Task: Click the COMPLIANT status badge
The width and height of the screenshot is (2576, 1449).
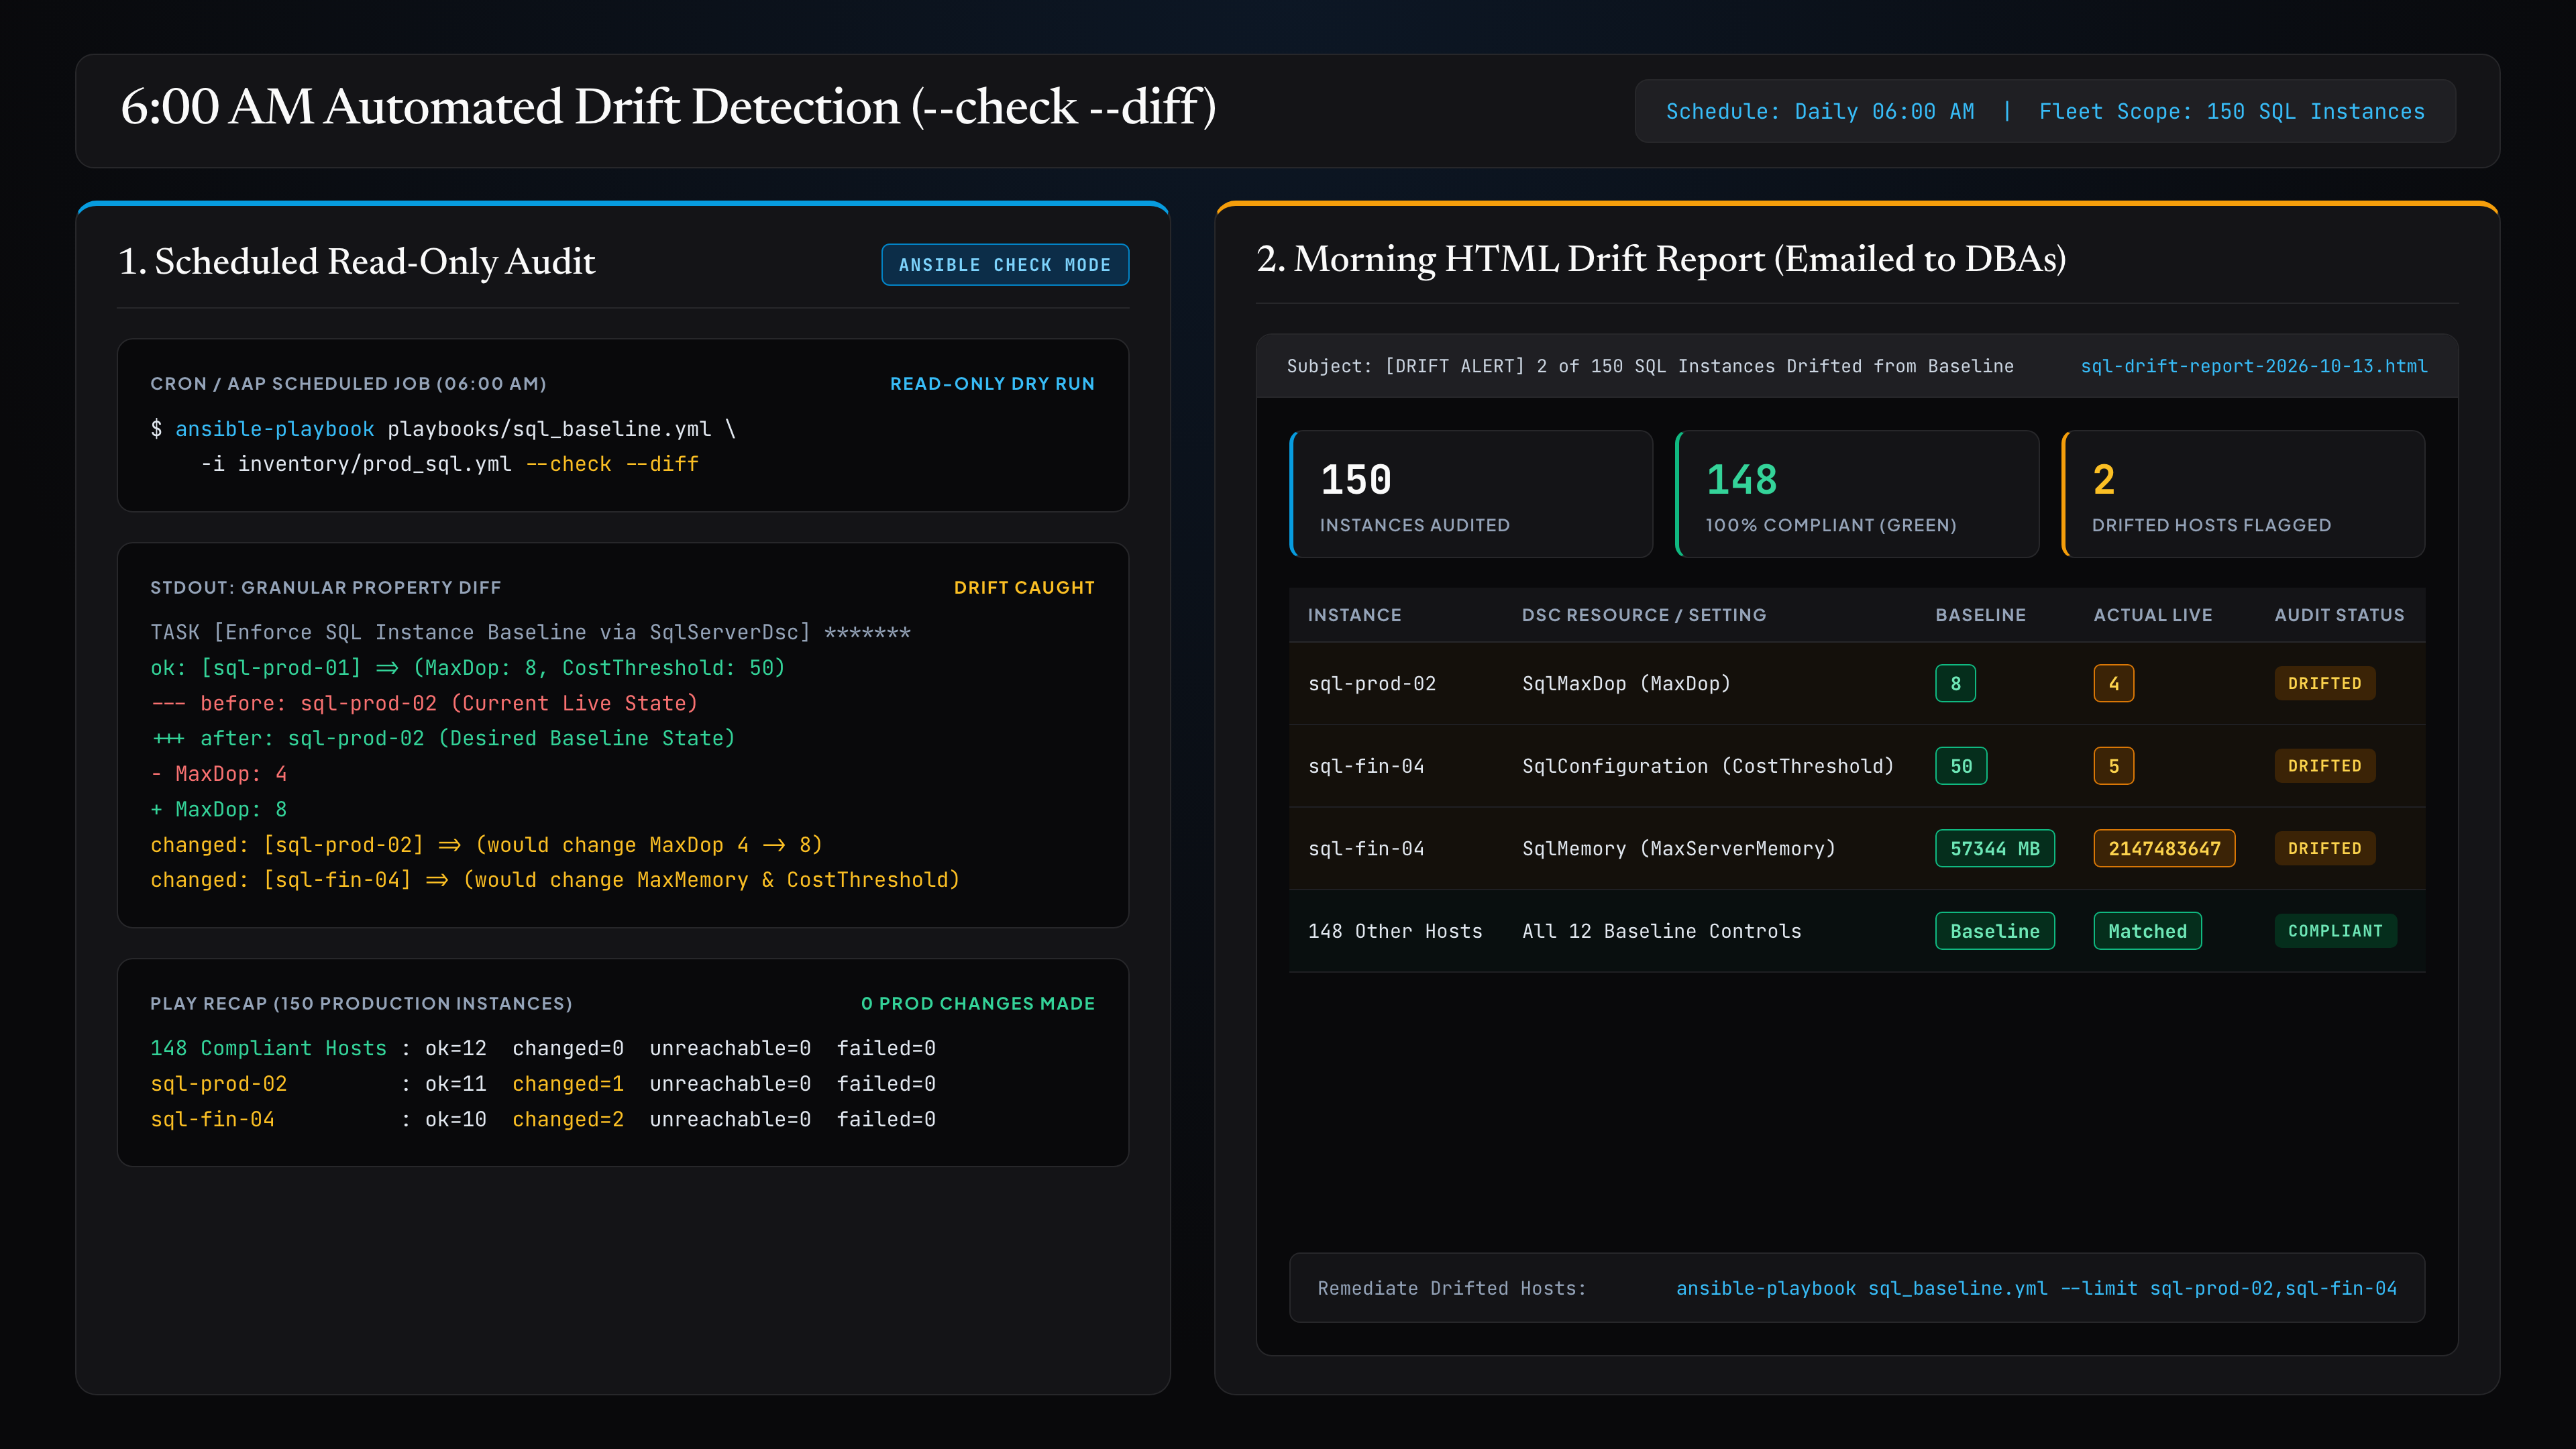Action: point(2336,931)
